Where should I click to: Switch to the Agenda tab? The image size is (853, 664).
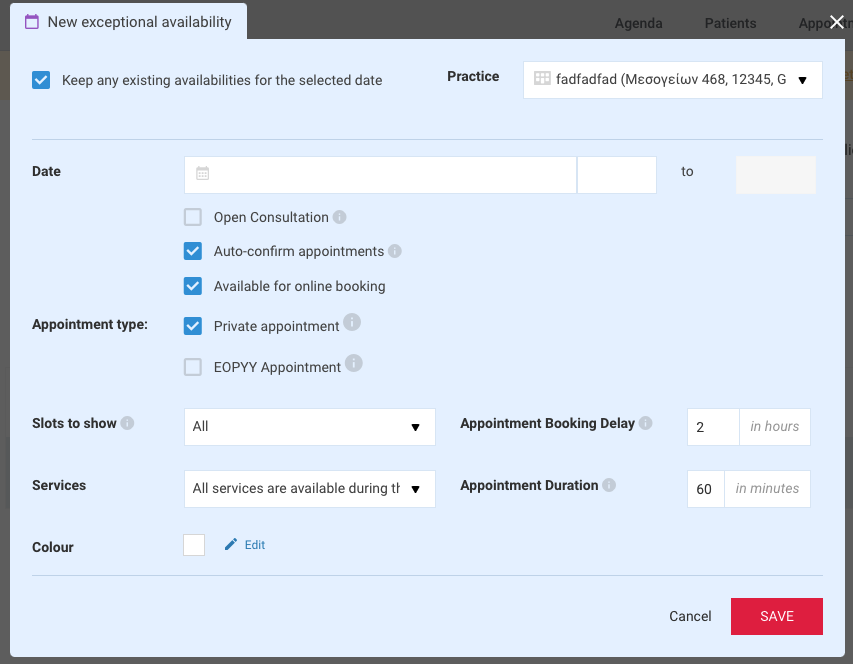(x=638, y=23)
